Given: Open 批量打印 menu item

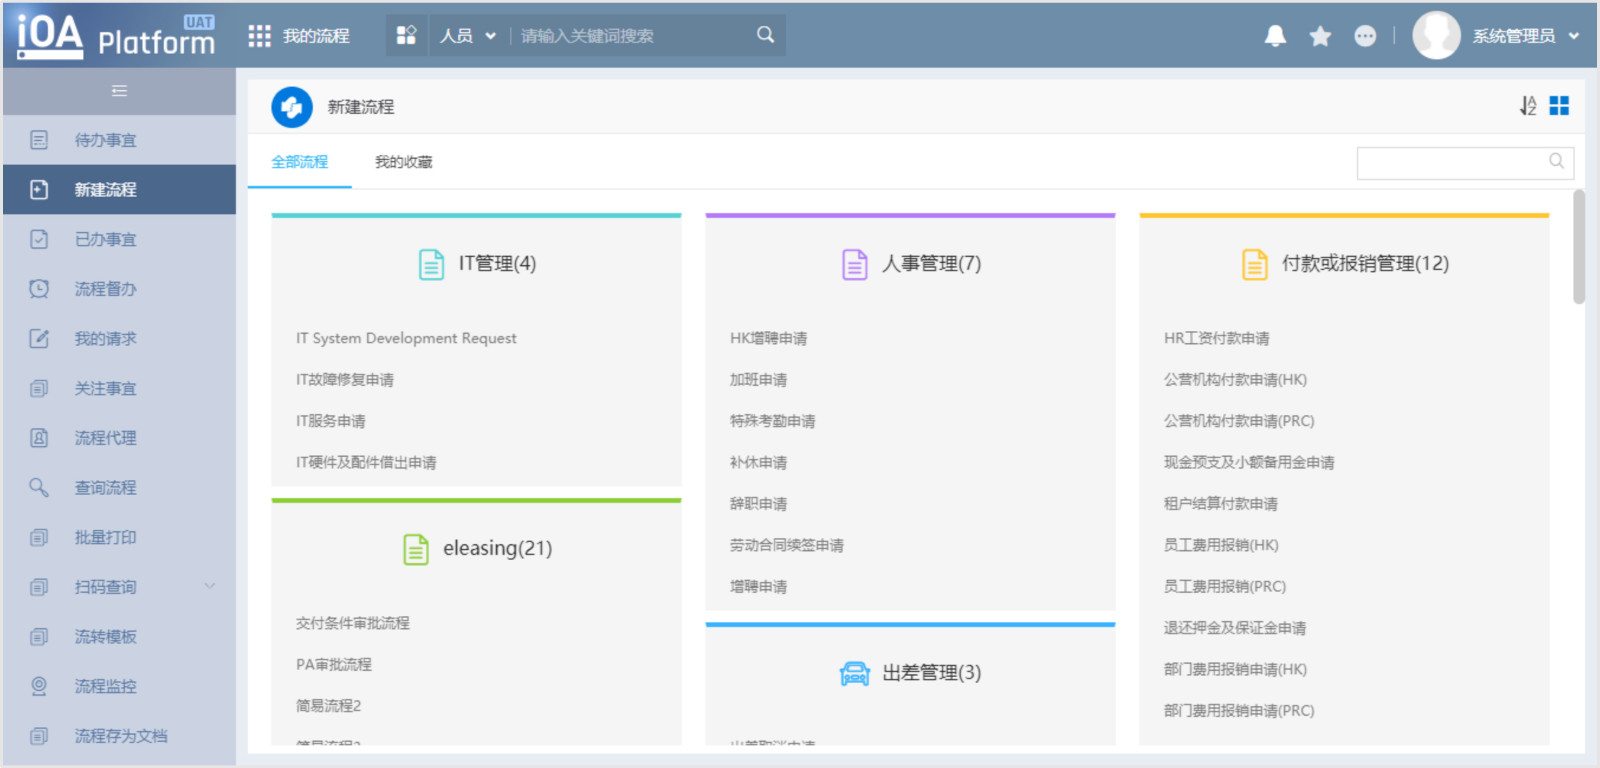Looking at the screenshot, I should [119, 537].
